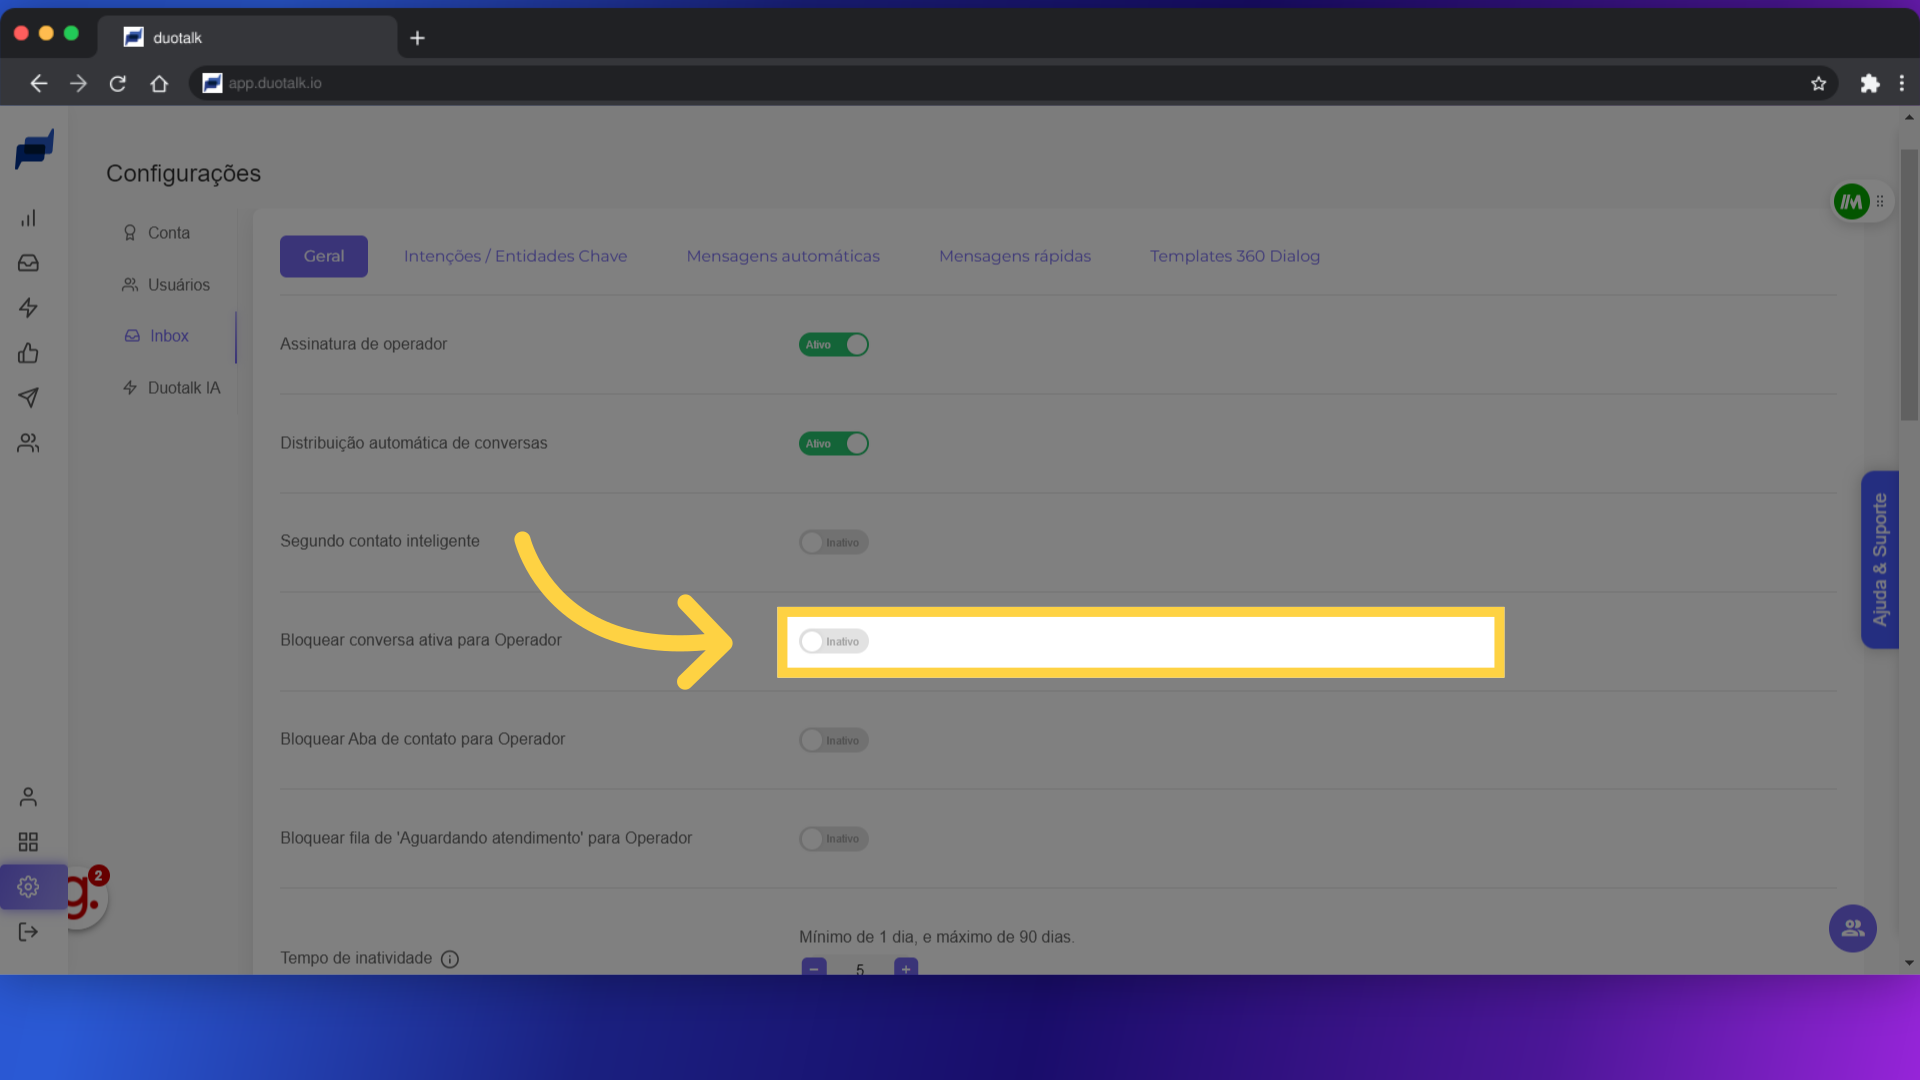Enable Bloquear Aba de contato toggle
Screen dimensions: 1920x1080
coord(833,740)
